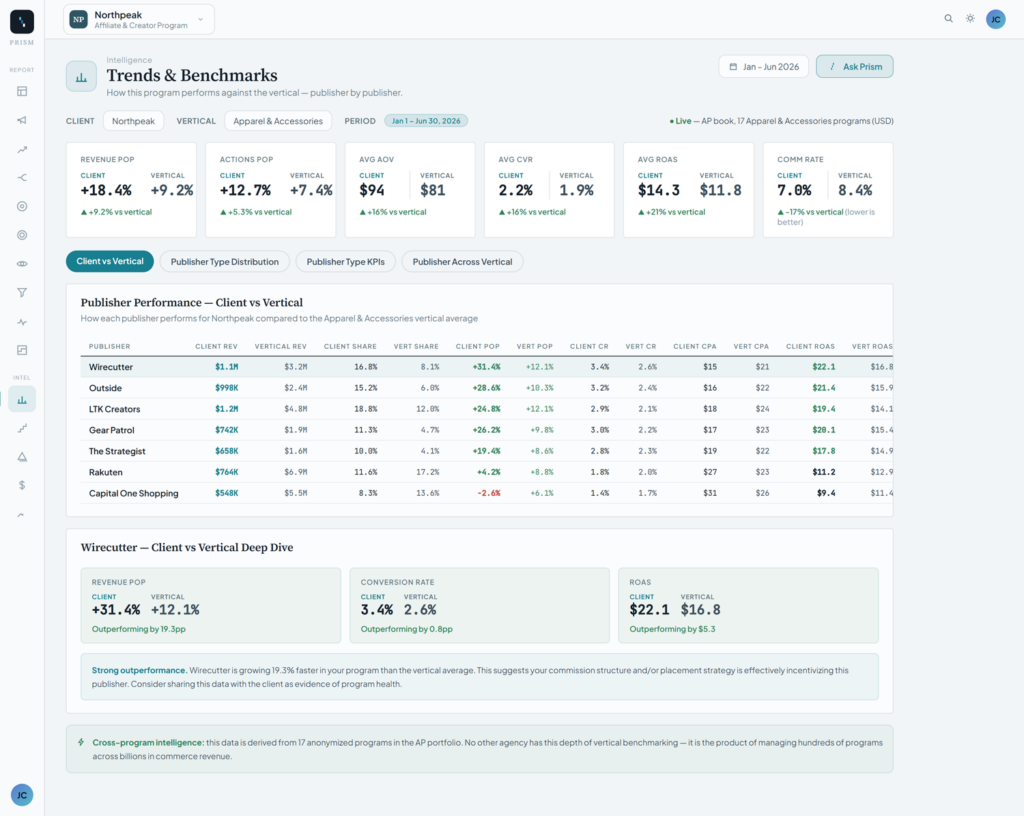Select the bar chart Intel icon in sidebar
The width and height of the screenshot is (1024, 816).
tap(22, 400)
